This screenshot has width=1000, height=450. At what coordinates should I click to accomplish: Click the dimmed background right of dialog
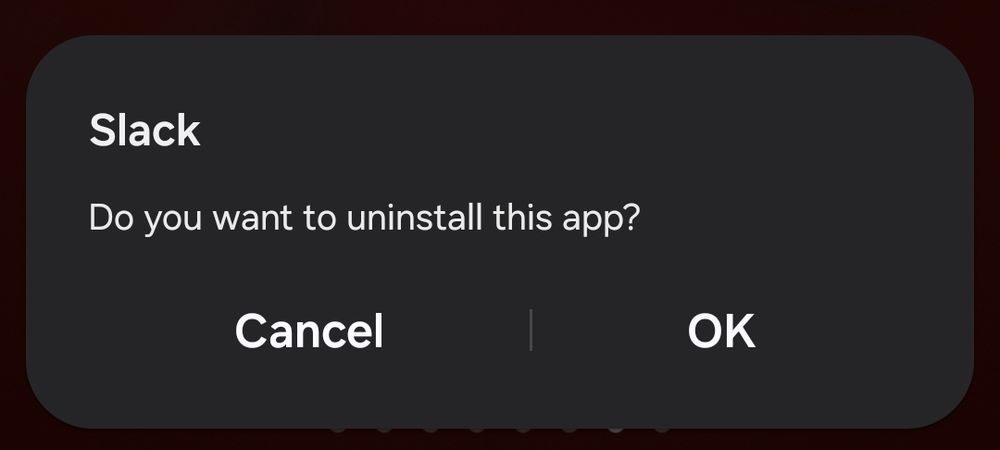[x=987, y=229]
